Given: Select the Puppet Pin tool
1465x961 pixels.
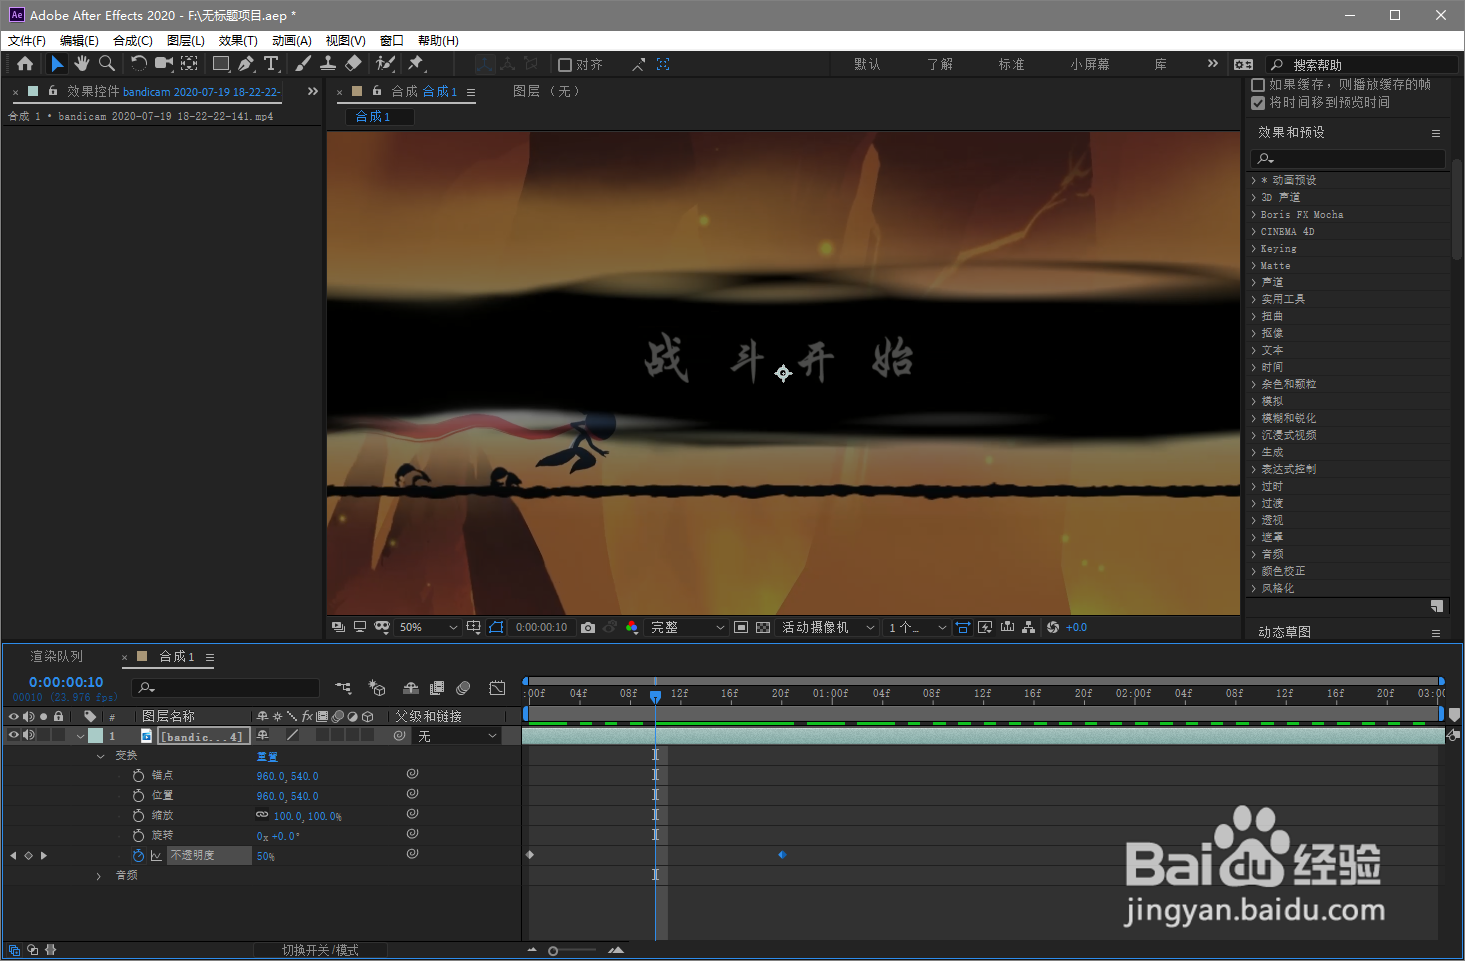Looking at the screenshot, I should [416, 64].
